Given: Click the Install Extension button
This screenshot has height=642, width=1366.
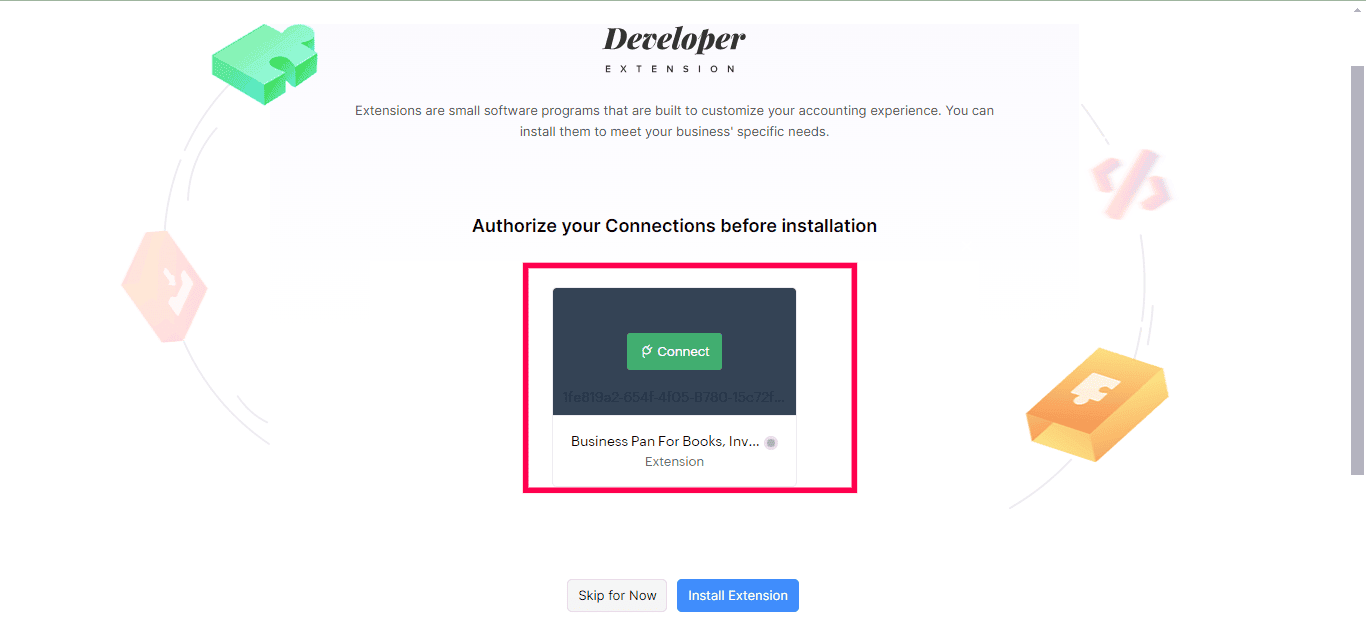Looking at the screenshot, I should (738, 595).
